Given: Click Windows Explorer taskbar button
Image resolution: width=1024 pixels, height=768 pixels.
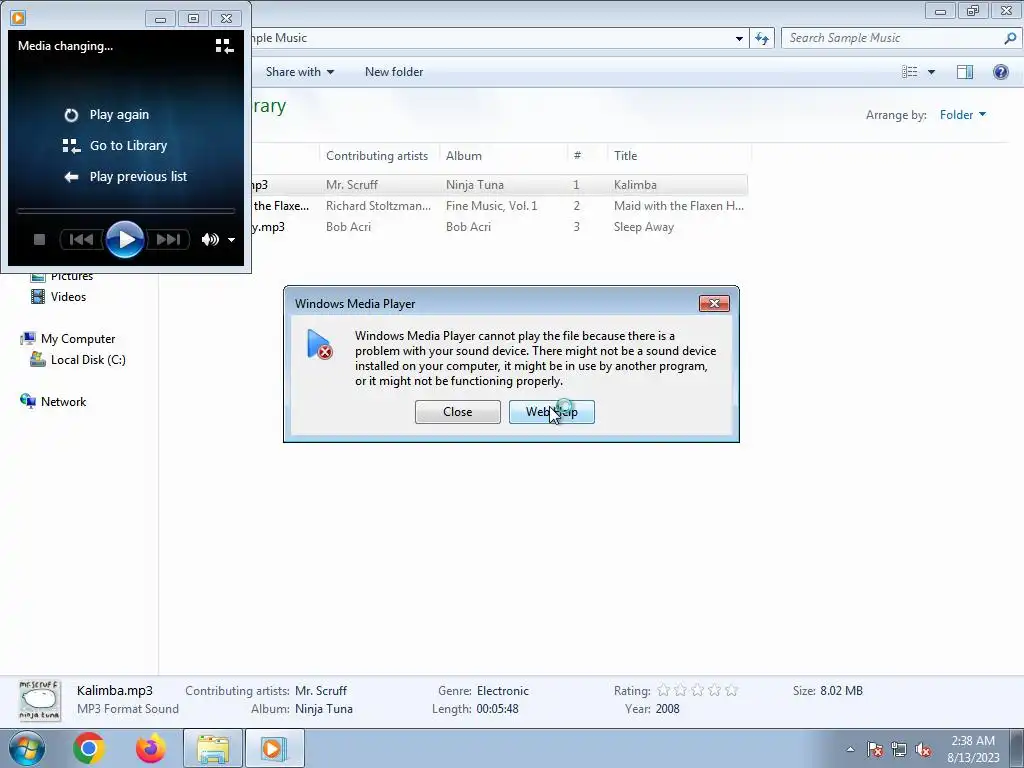Looking at the screenshot, I should [x=213, y=748].
